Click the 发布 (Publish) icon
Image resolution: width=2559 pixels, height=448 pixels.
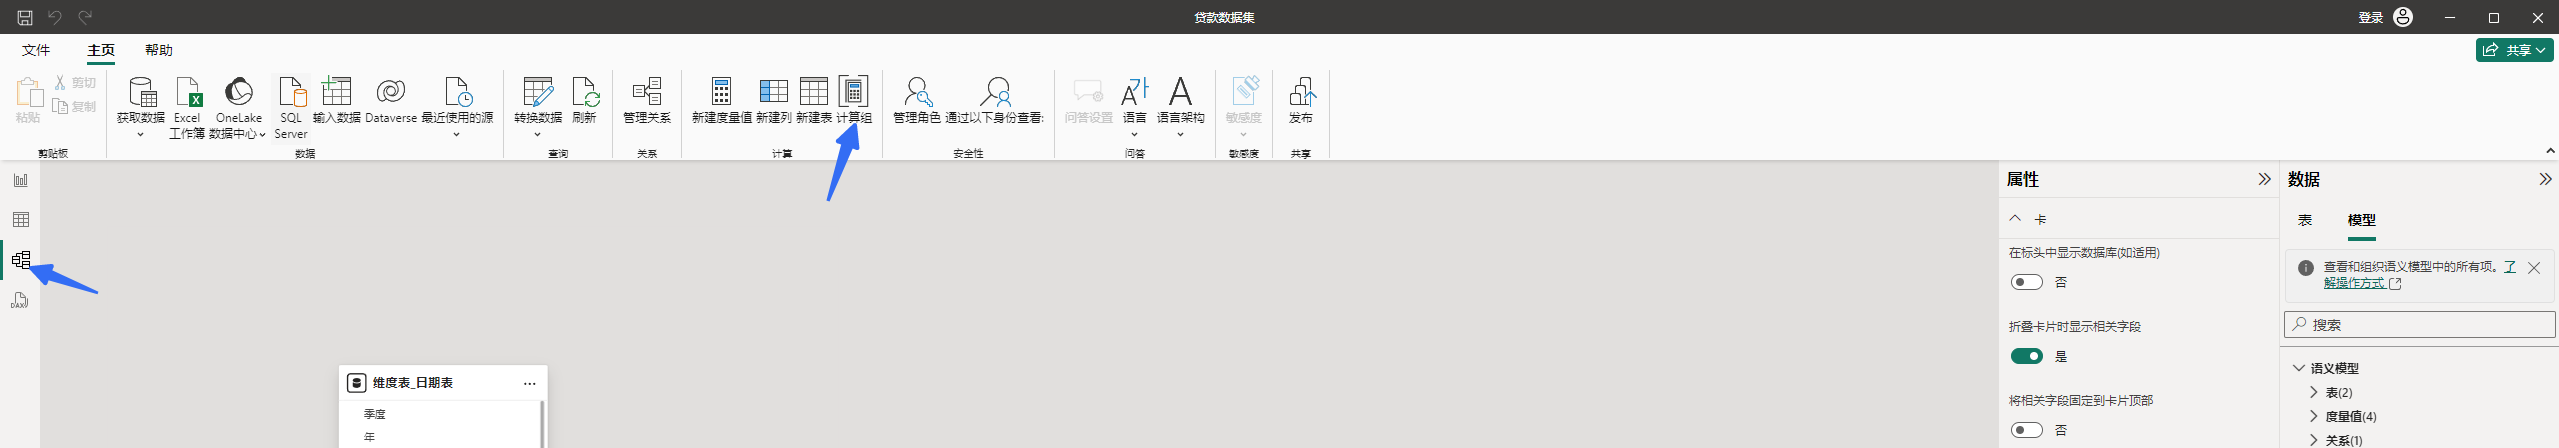coord(1300,92)
